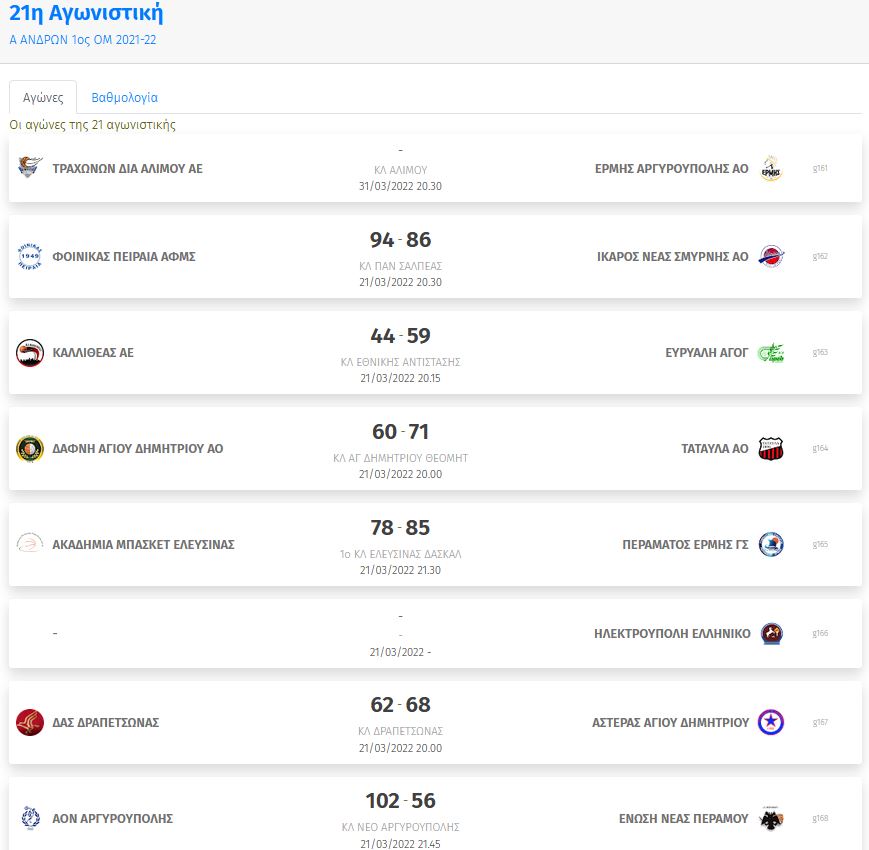This screenshot has width=869, height=850.
Task: Click venue ΚΛ ΕΘΝΙΚΗΣ ΑΝΤΙΣΤΑΣΗΣ
Action: click(x=400, y=362)
